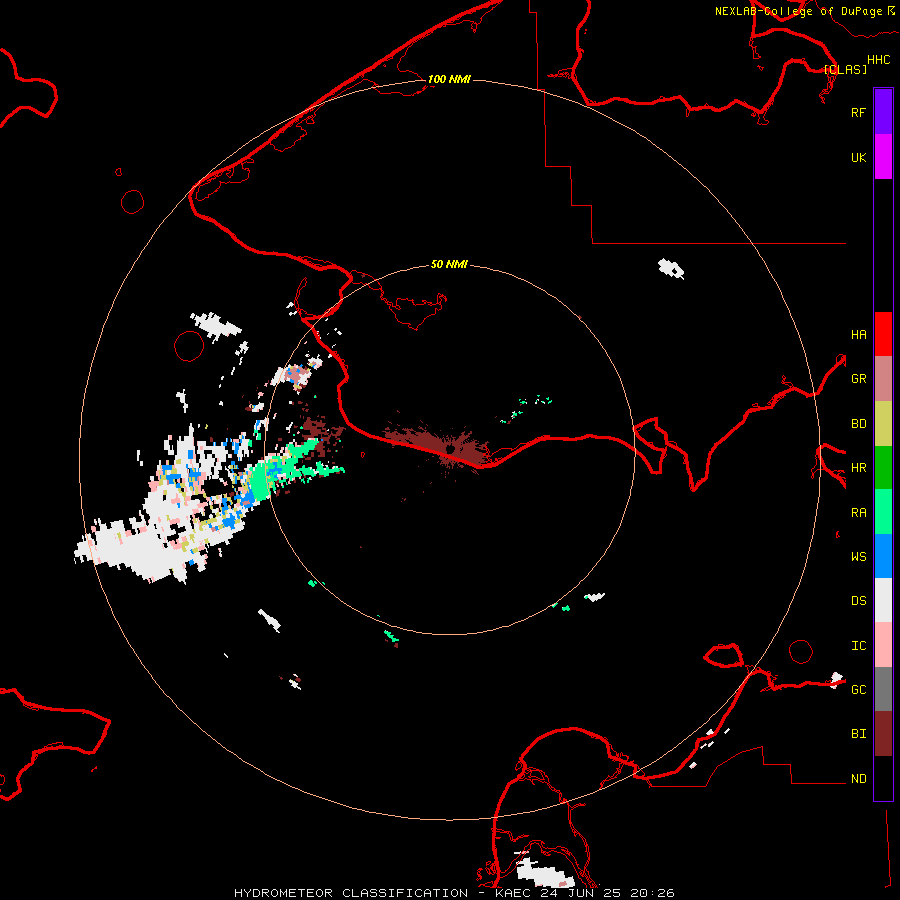The image size is (900, 900).
Task: Click the BI brown legend swatch
Action: [883, 734]
